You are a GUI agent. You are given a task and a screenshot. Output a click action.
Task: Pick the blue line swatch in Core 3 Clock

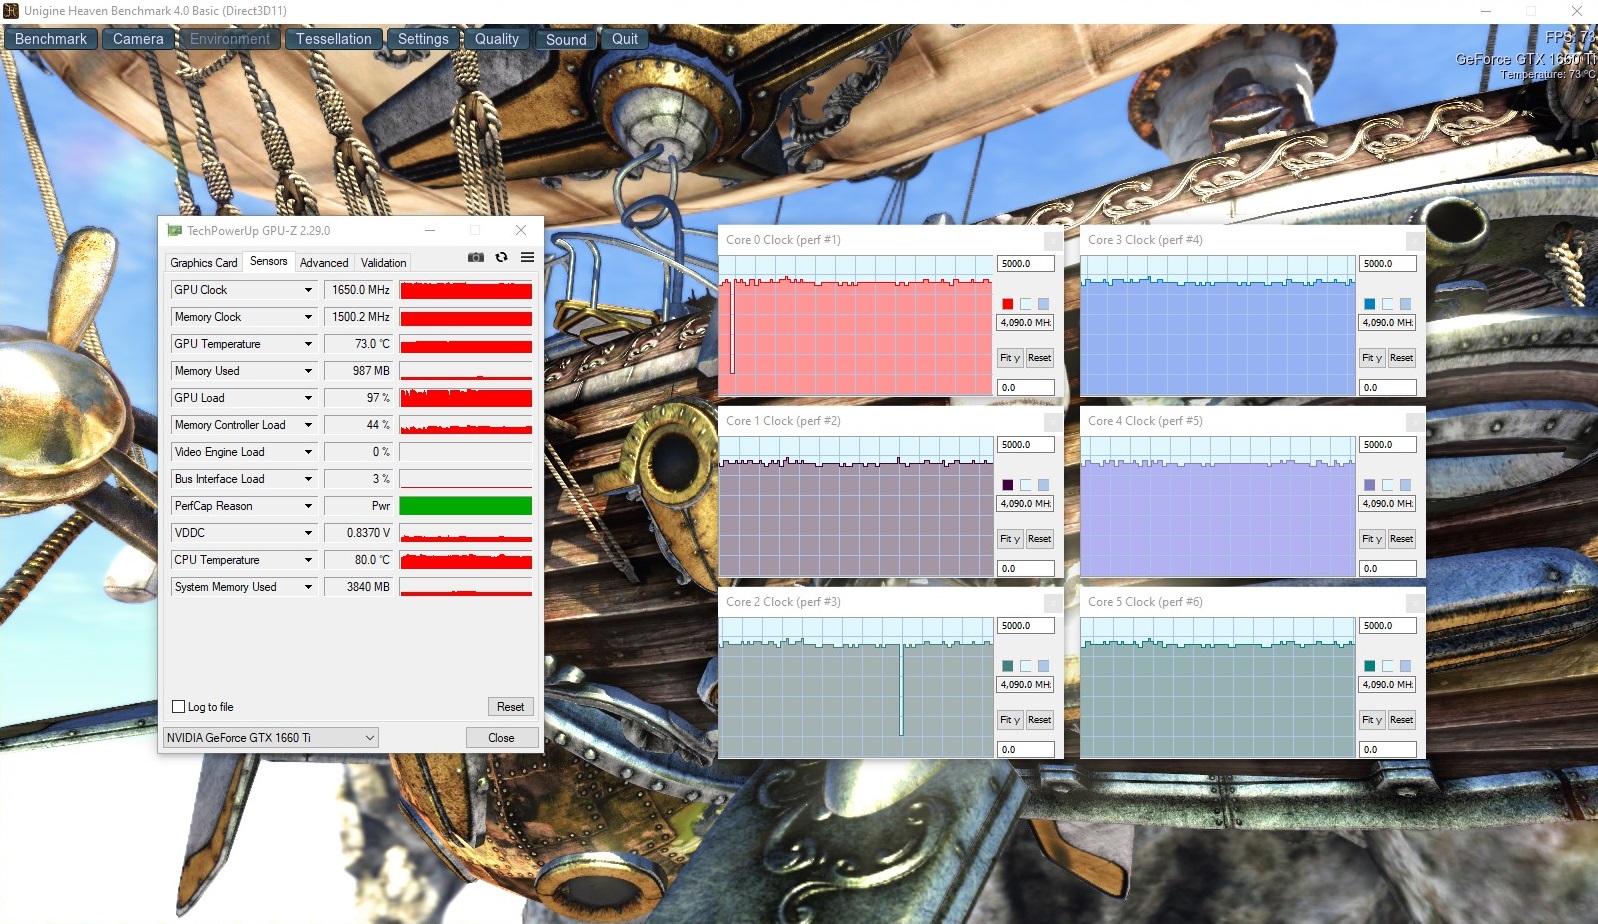(x=1369, y=304)
